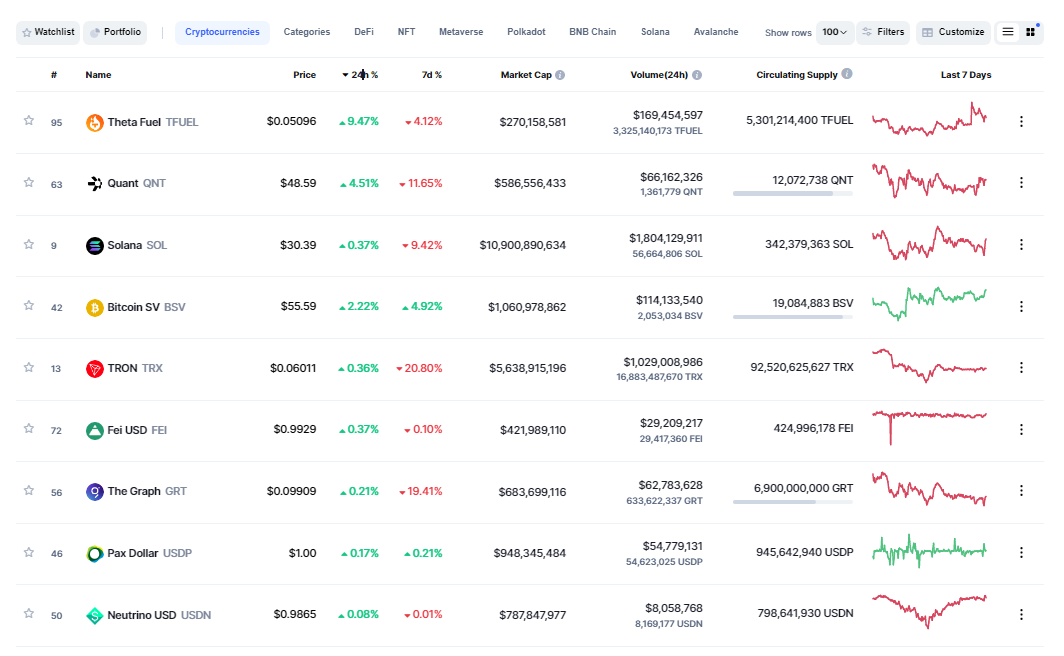The height and width of the screenshot is (656, 1064).
Task: Click the Bitcoin SV coin logo
Action: [x=94, y=307]
